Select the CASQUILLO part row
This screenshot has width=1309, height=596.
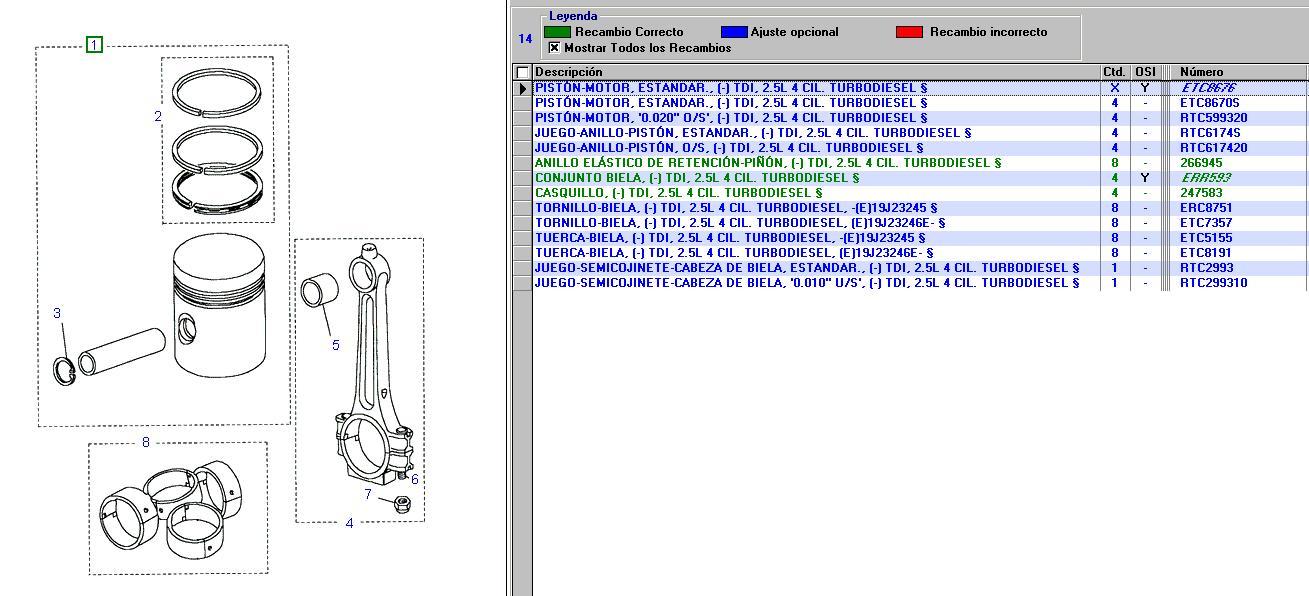(x=678, y=193)
